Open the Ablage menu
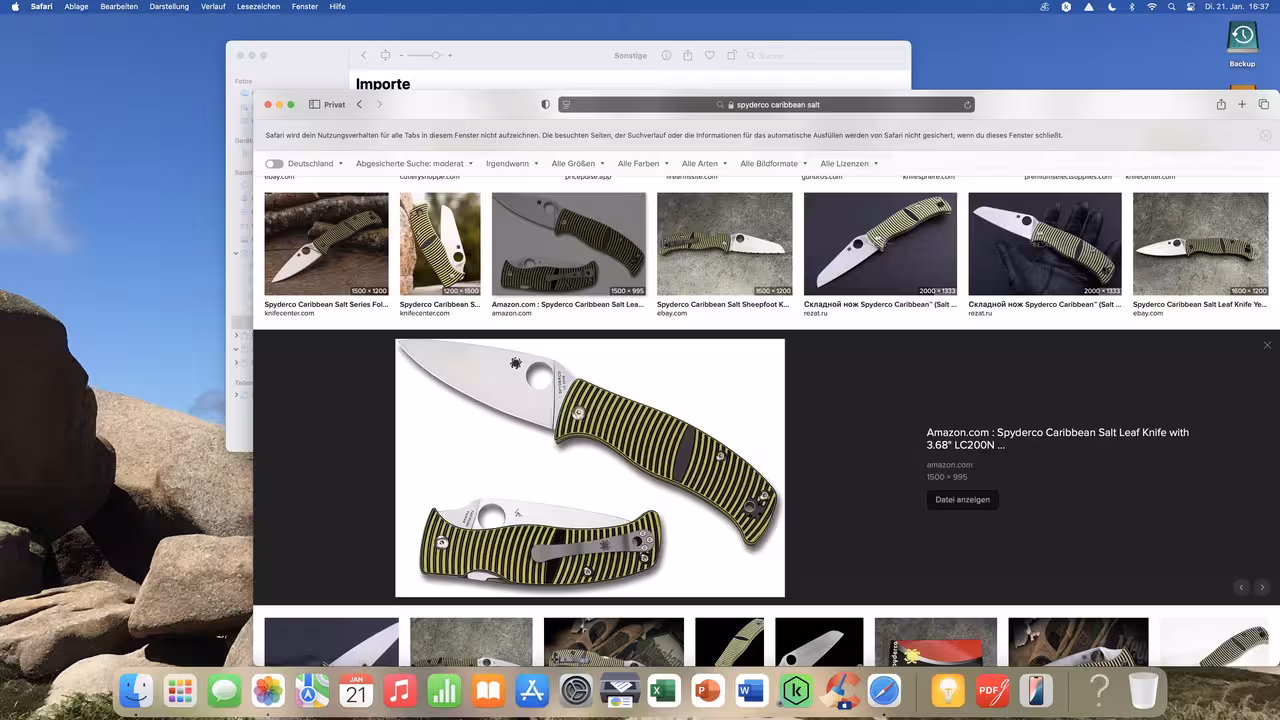The width and height of the screenshot is (1280, 720). (x=76, y=6)
